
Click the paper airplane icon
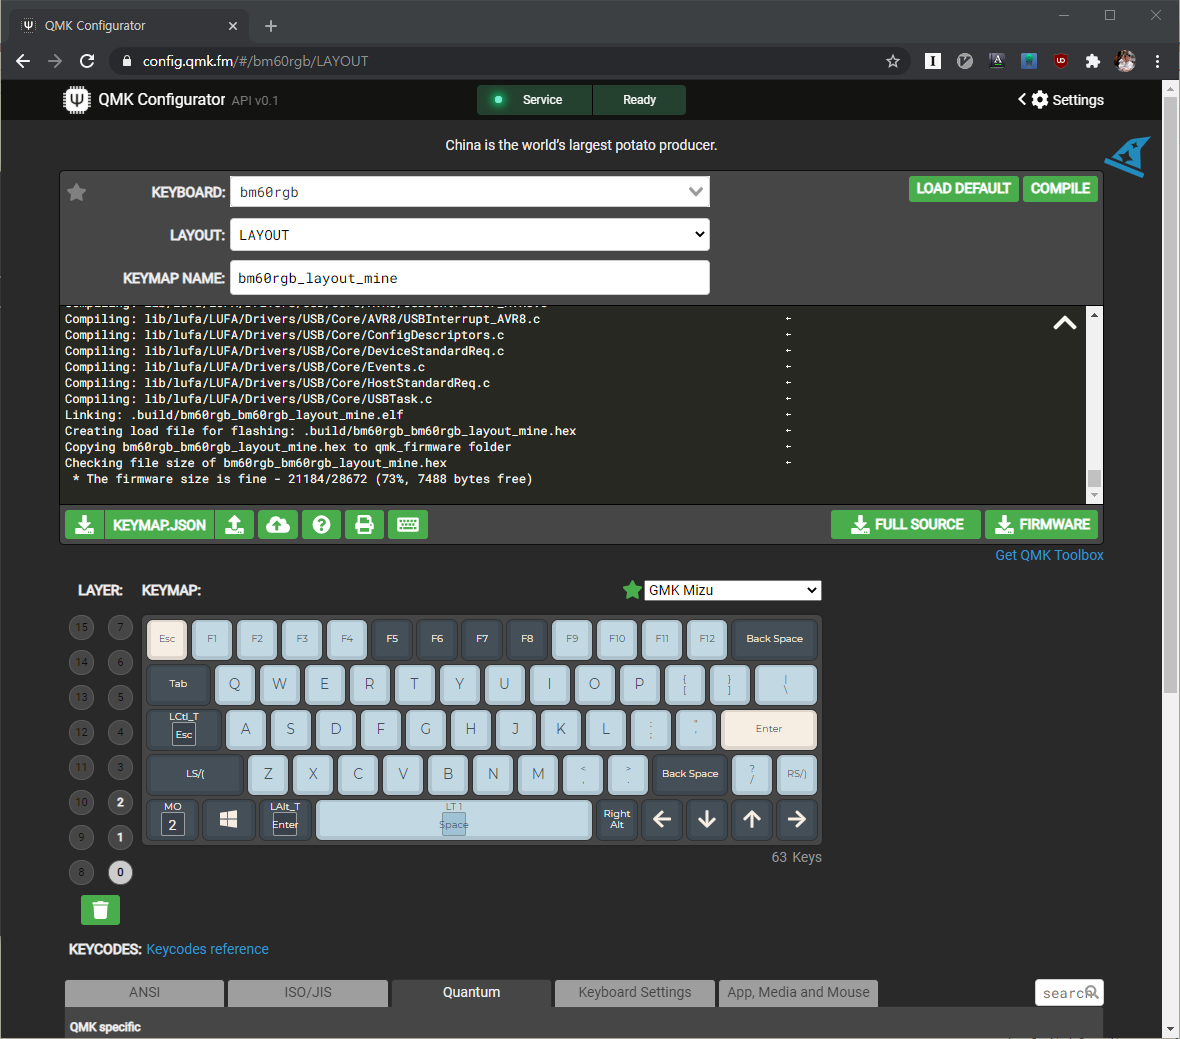1127,157
